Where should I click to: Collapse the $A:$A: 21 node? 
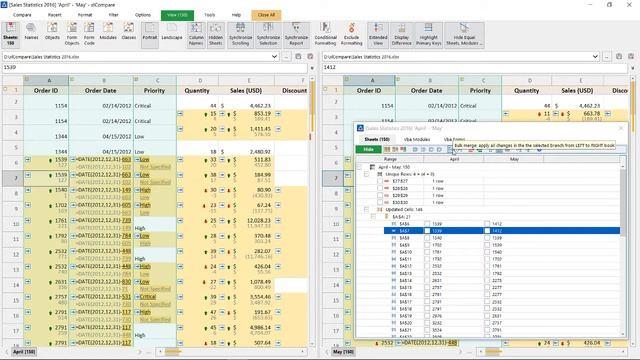(373, 216)
